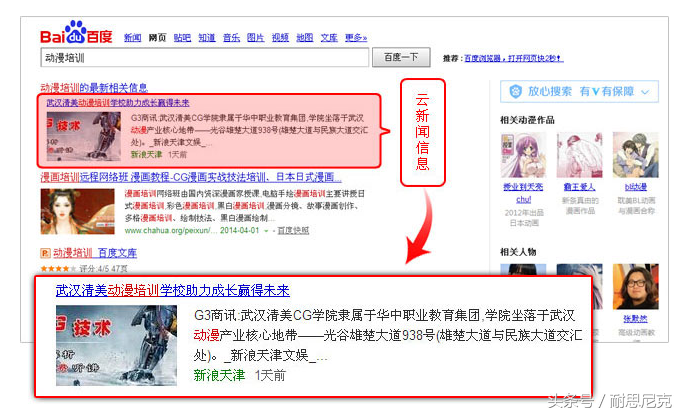681x414 pixels.
Task: Click the star rating under 百度文库 result
Action: [58, 268]
